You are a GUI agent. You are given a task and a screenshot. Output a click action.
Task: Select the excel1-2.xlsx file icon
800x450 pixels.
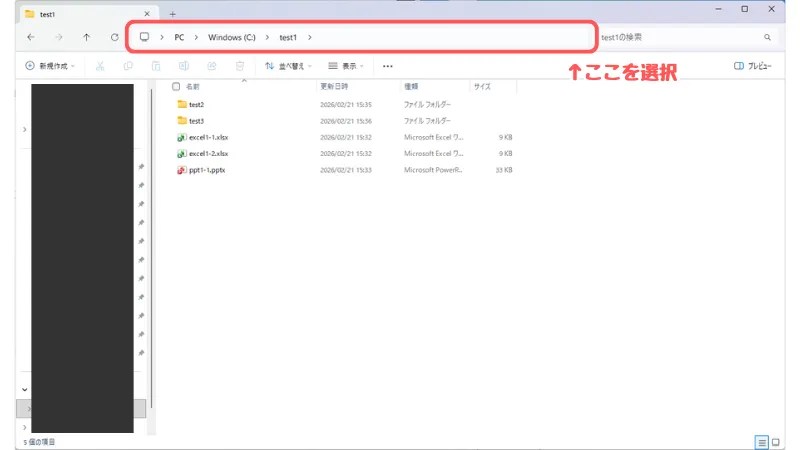(182, 154)
